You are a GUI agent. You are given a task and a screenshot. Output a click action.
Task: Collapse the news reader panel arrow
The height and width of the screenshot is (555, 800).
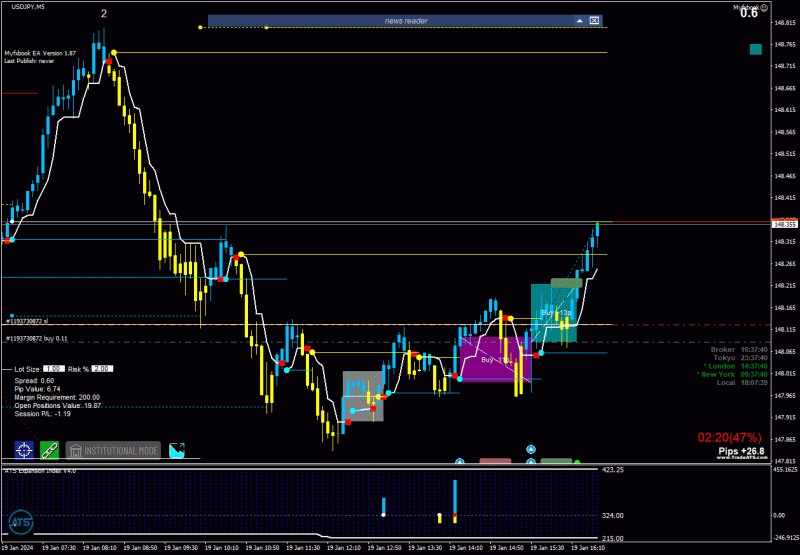click(580, 21)
